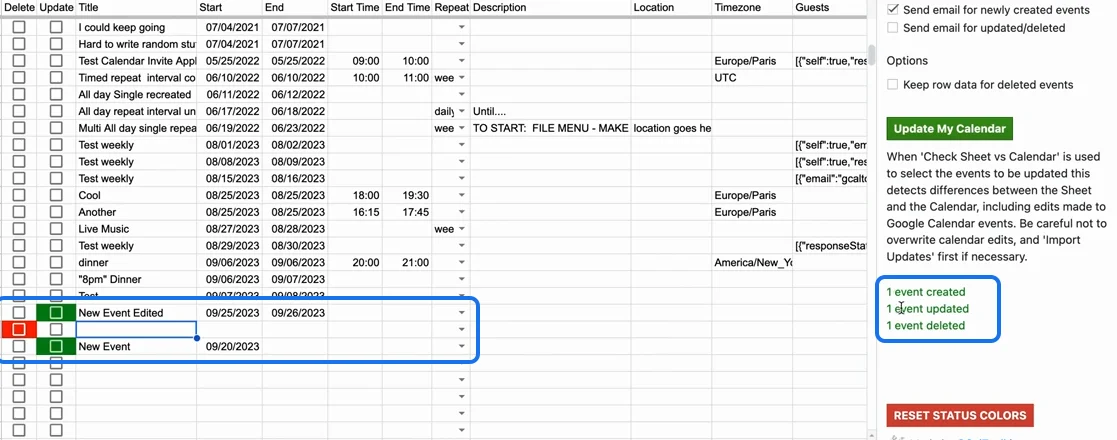This screenshot has height=440, width=1117.
Task: Check Delete box for 'Cool' row
Action: tap(19, 195)
